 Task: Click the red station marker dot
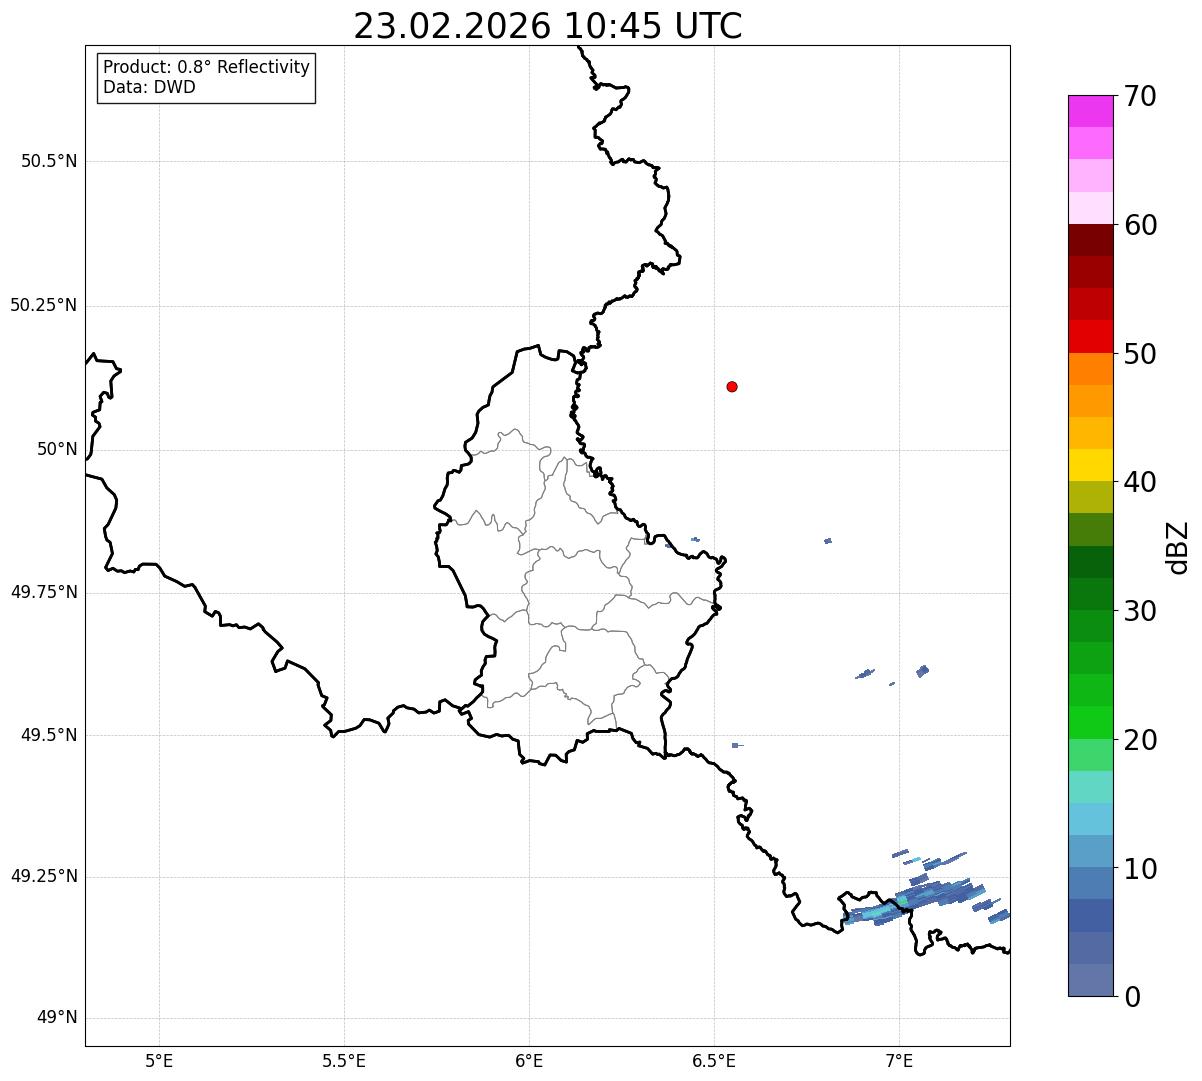pyautogui.click(x=732, y=387)
